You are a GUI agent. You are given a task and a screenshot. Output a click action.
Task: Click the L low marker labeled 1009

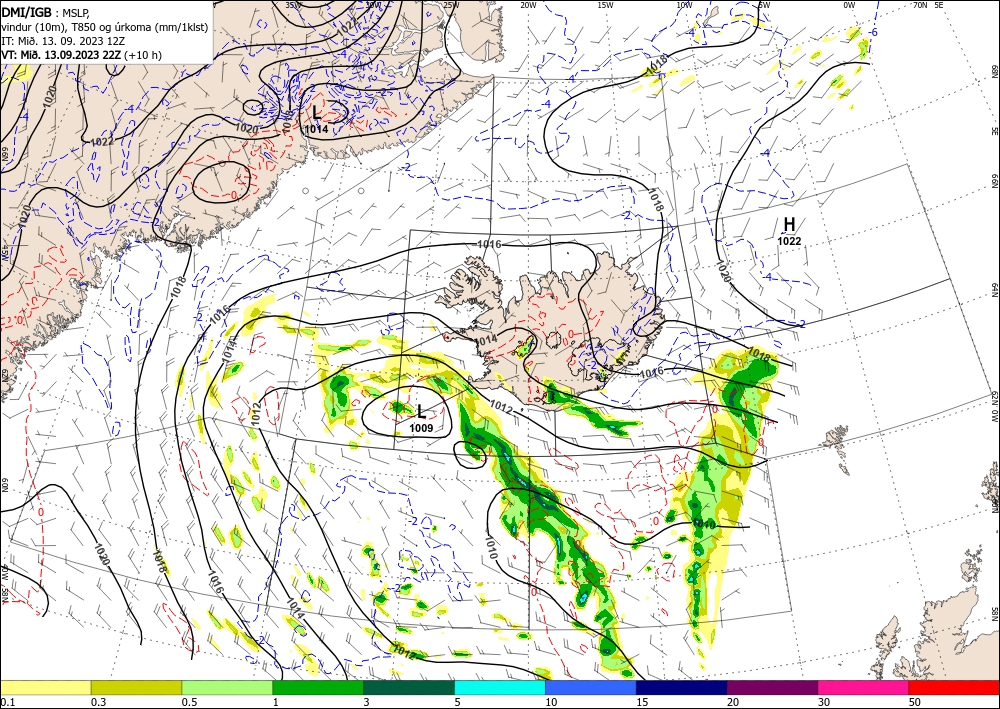(421, 412)
